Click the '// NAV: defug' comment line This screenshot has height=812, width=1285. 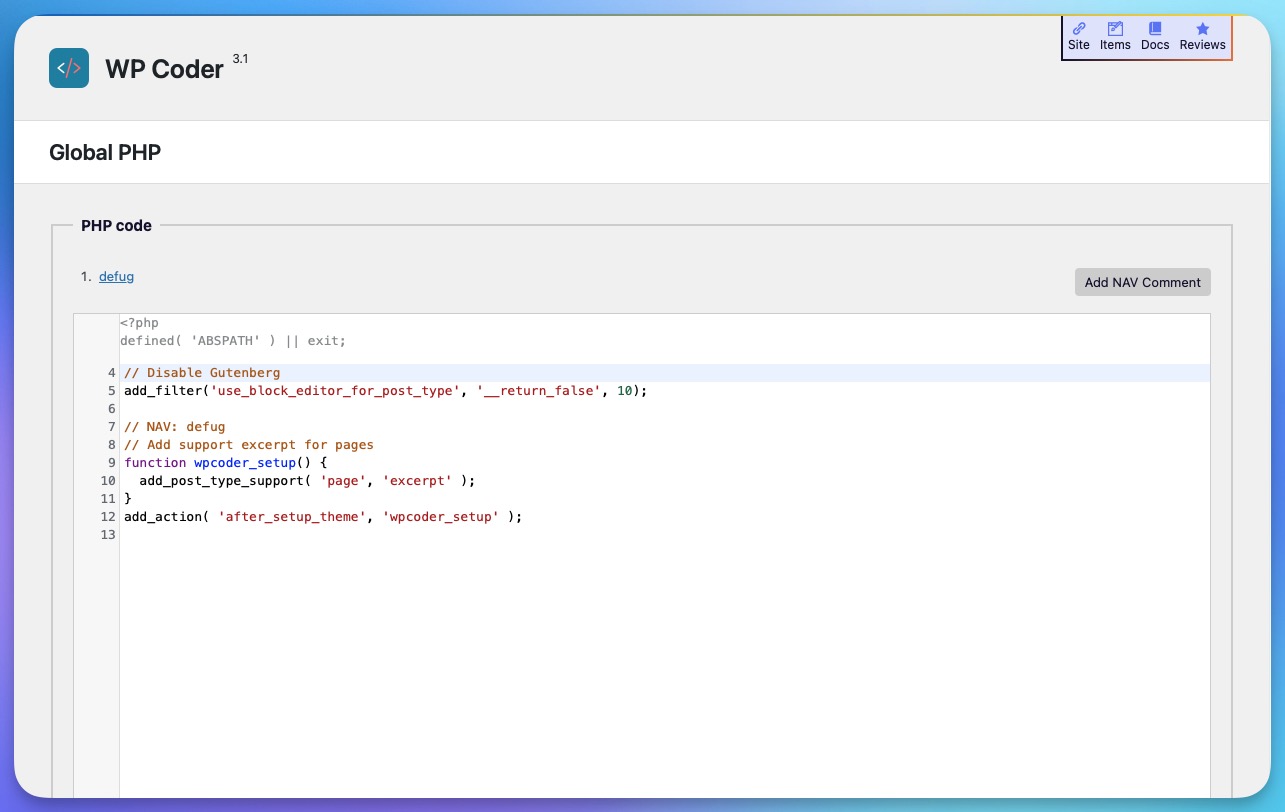pos(175,427)
